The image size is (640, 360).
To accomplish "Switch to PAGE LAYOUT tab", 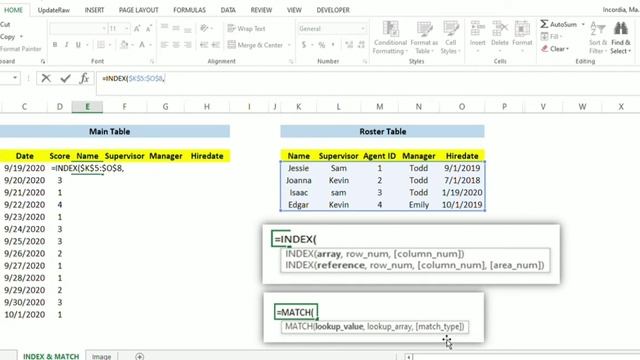I will pos(138,10).
